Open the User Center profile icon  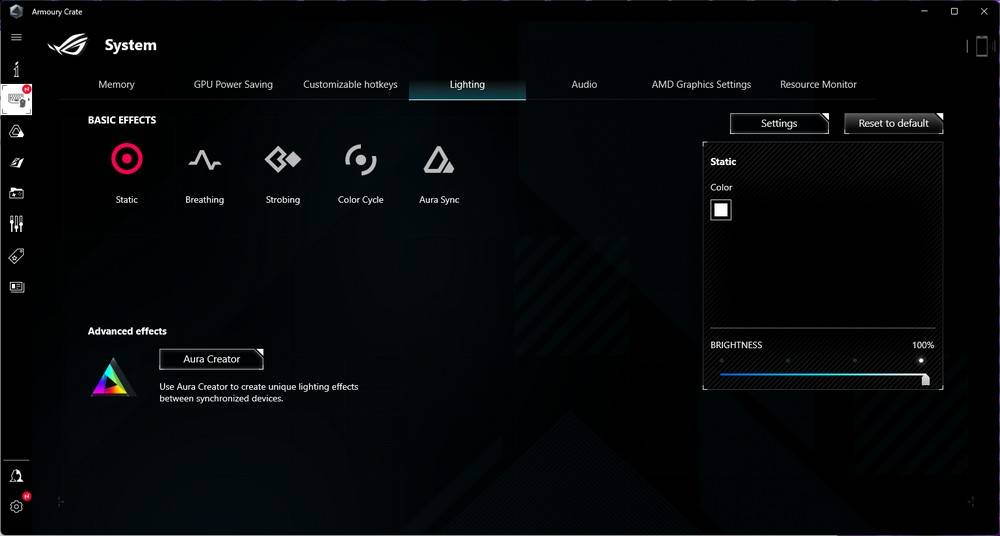click(17, 476)
